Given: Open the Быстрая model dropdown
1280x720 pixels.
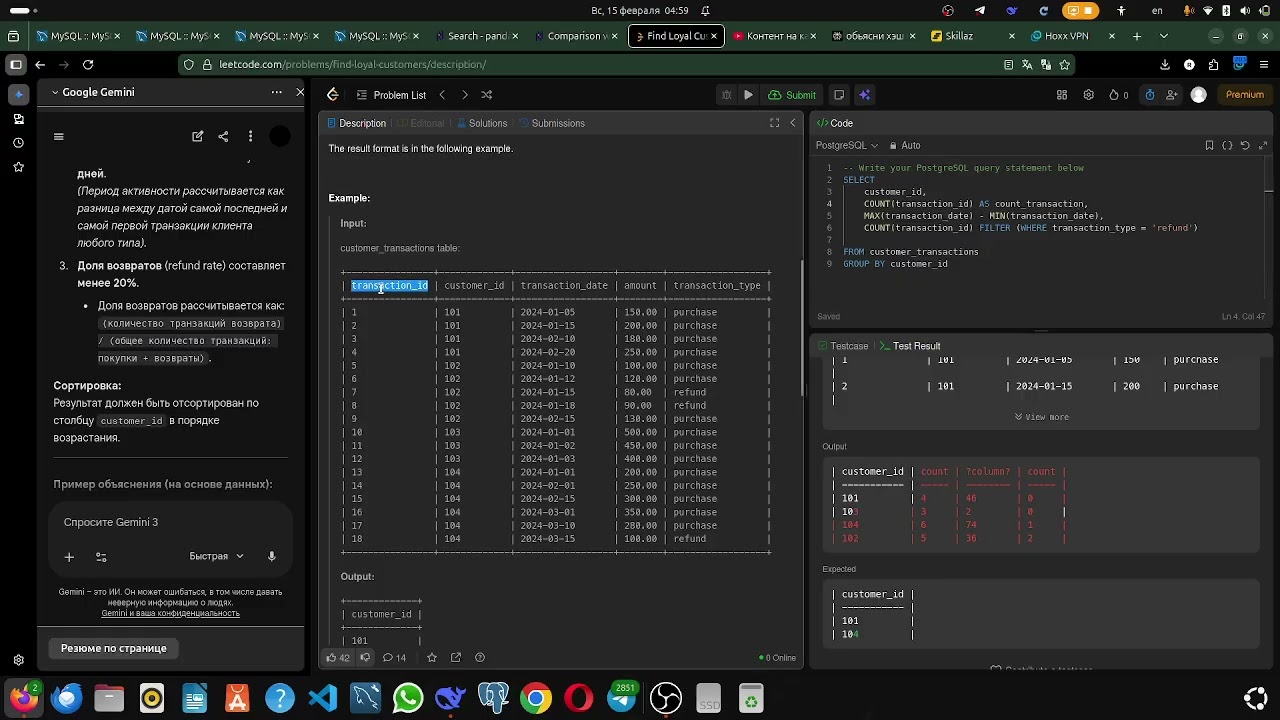Looking at the screenshot, I should tap(216, 556).
